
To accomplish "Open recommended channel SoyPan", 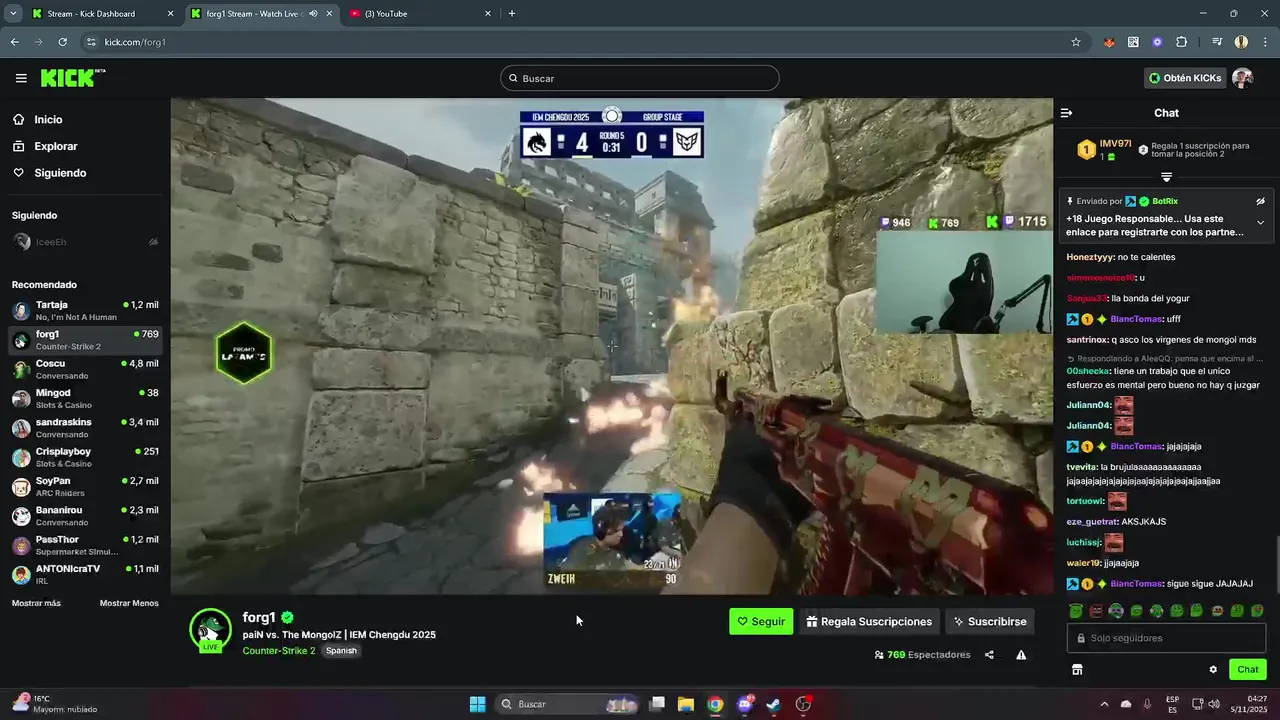I will tap(85, 486).
